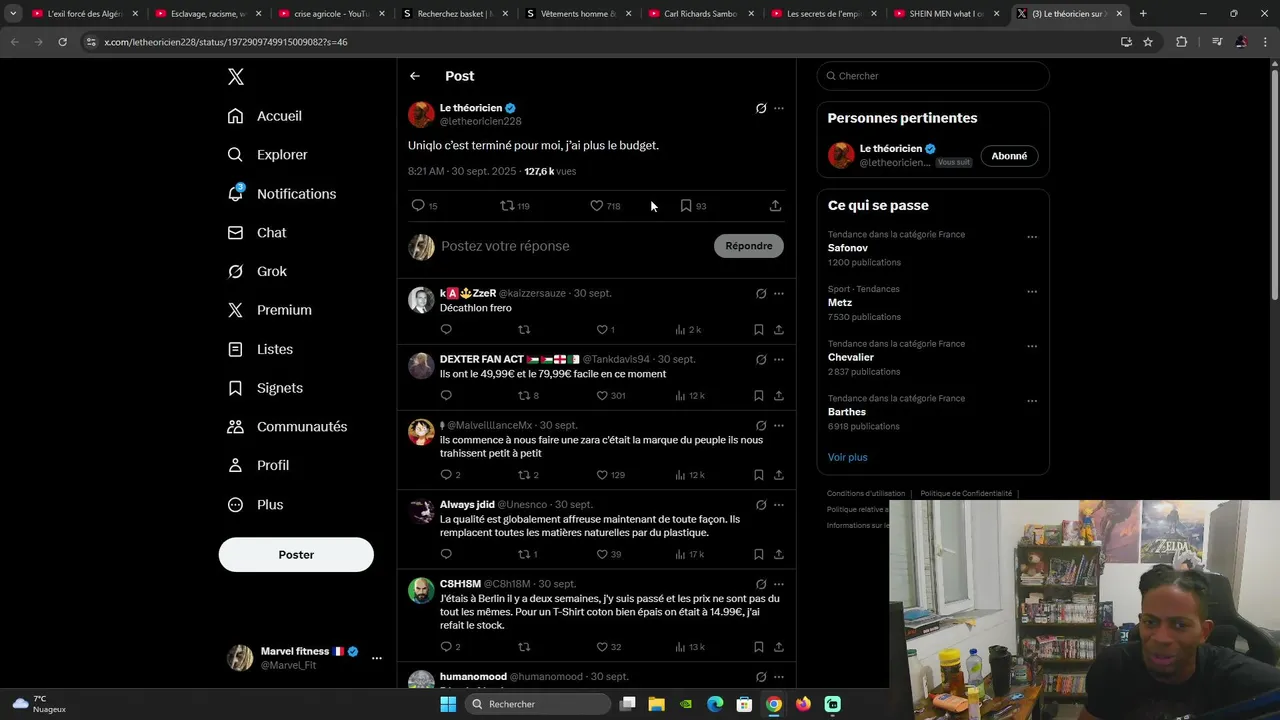
Task: Click the X logo in sidebar
Action: click(x=236, y=77)
